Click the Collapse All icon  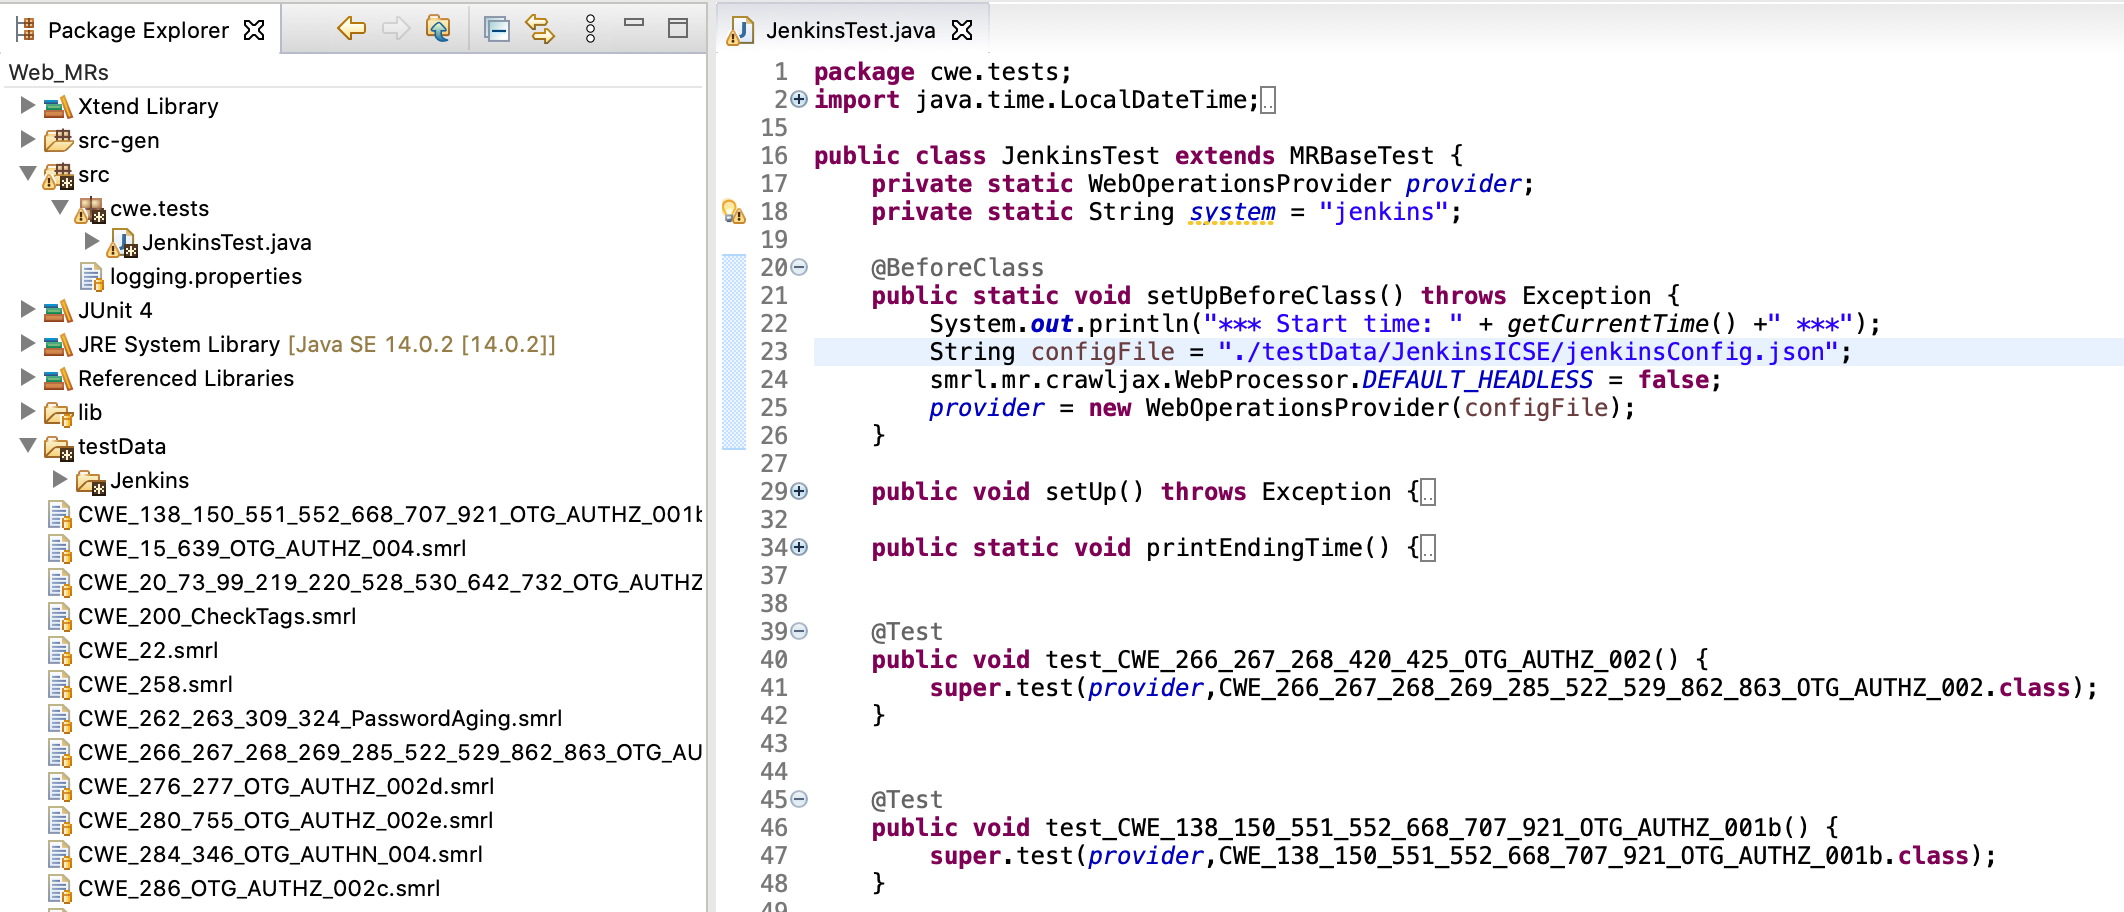tap(496, 29)
